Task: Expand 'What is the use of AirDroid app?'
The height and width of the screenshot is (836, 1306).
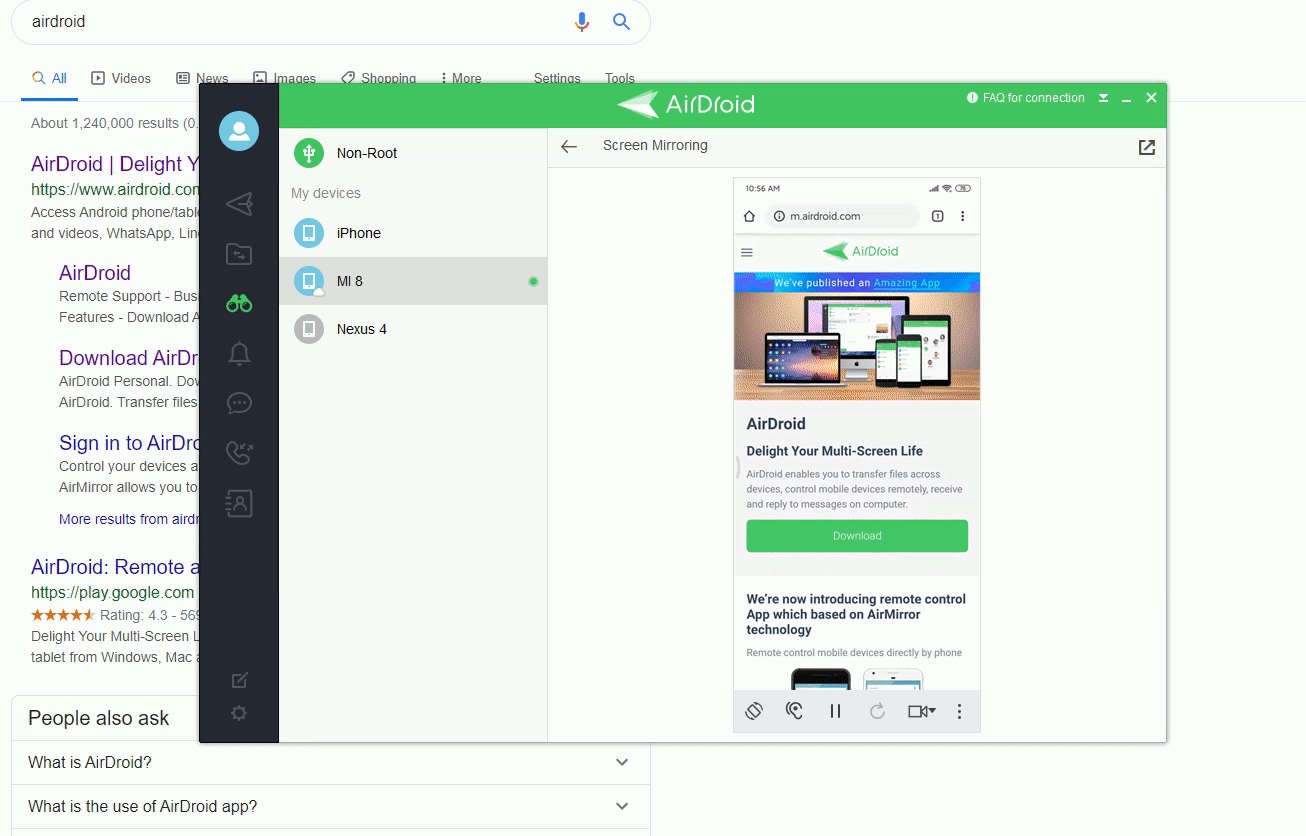Action: pyautogui.click(x=331, y=806)
